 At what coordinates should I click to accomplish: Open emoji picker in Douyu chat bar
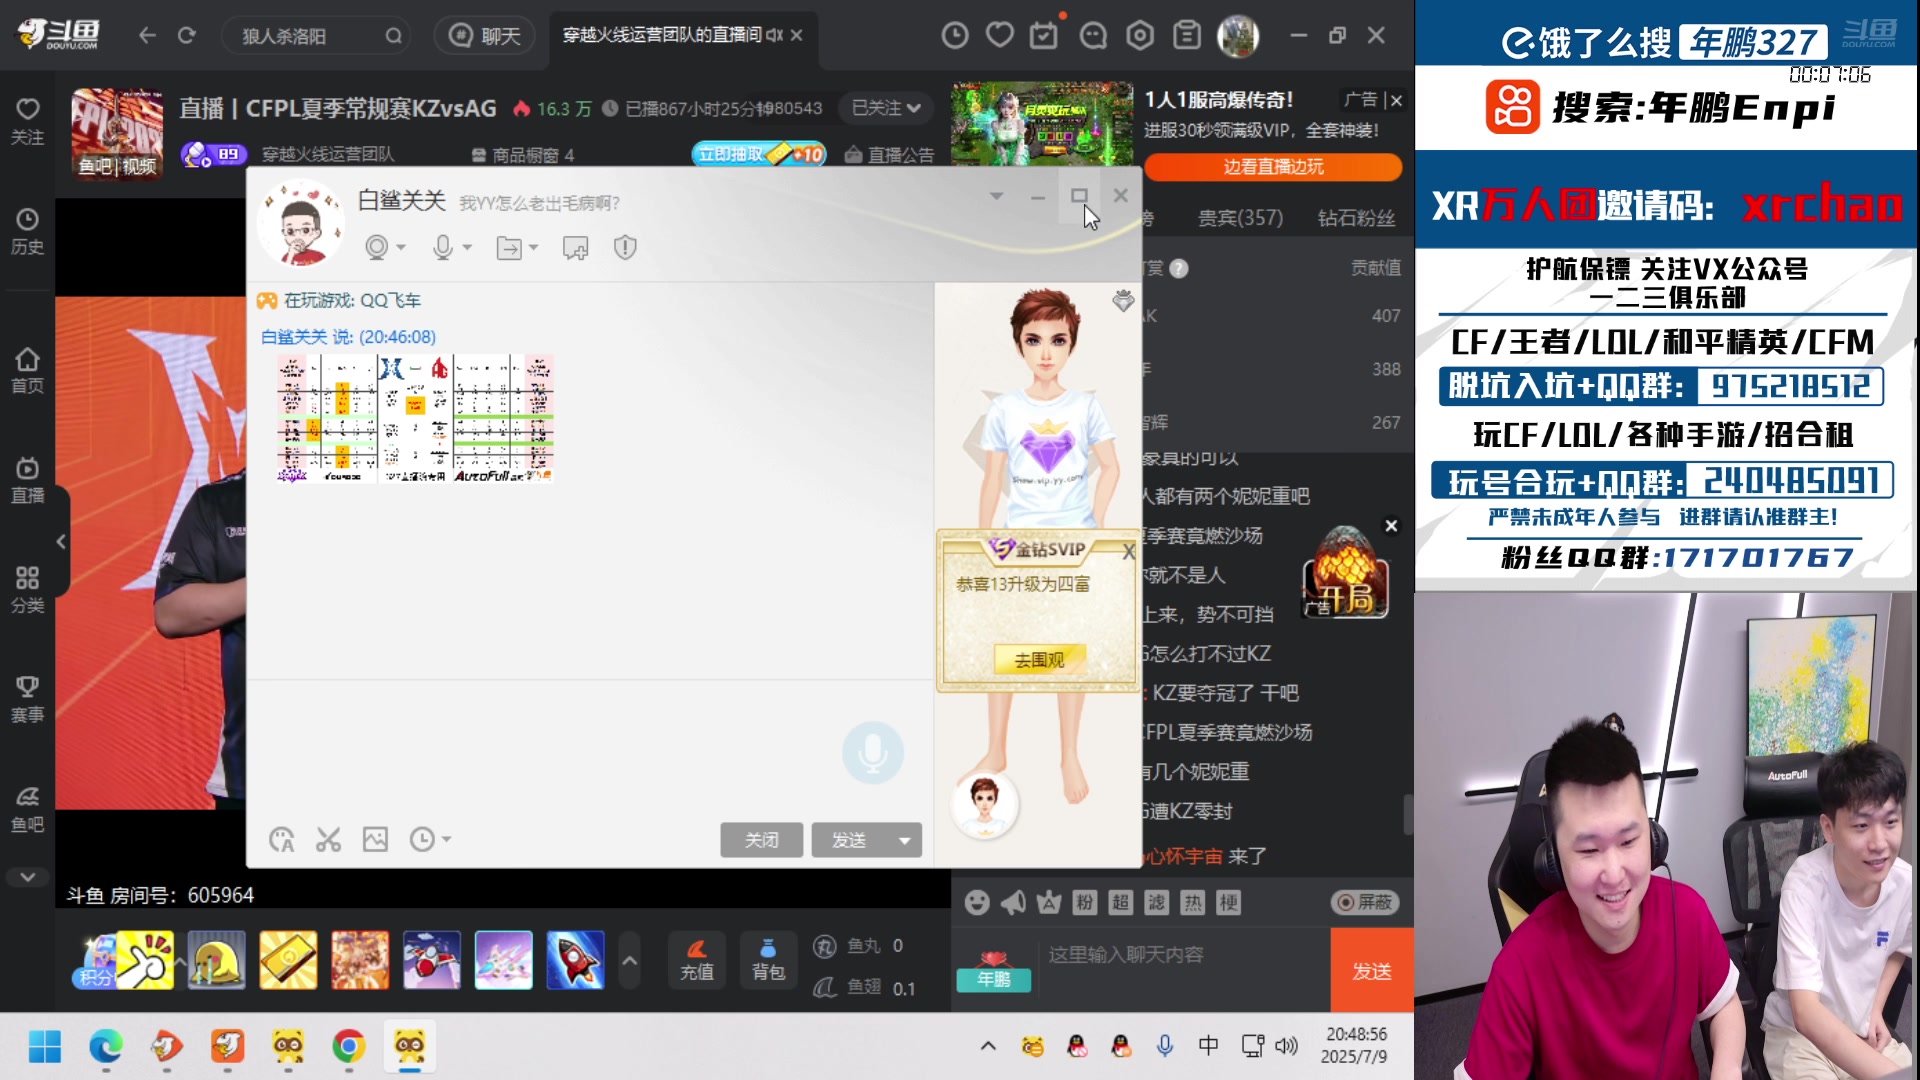(977, 903)
